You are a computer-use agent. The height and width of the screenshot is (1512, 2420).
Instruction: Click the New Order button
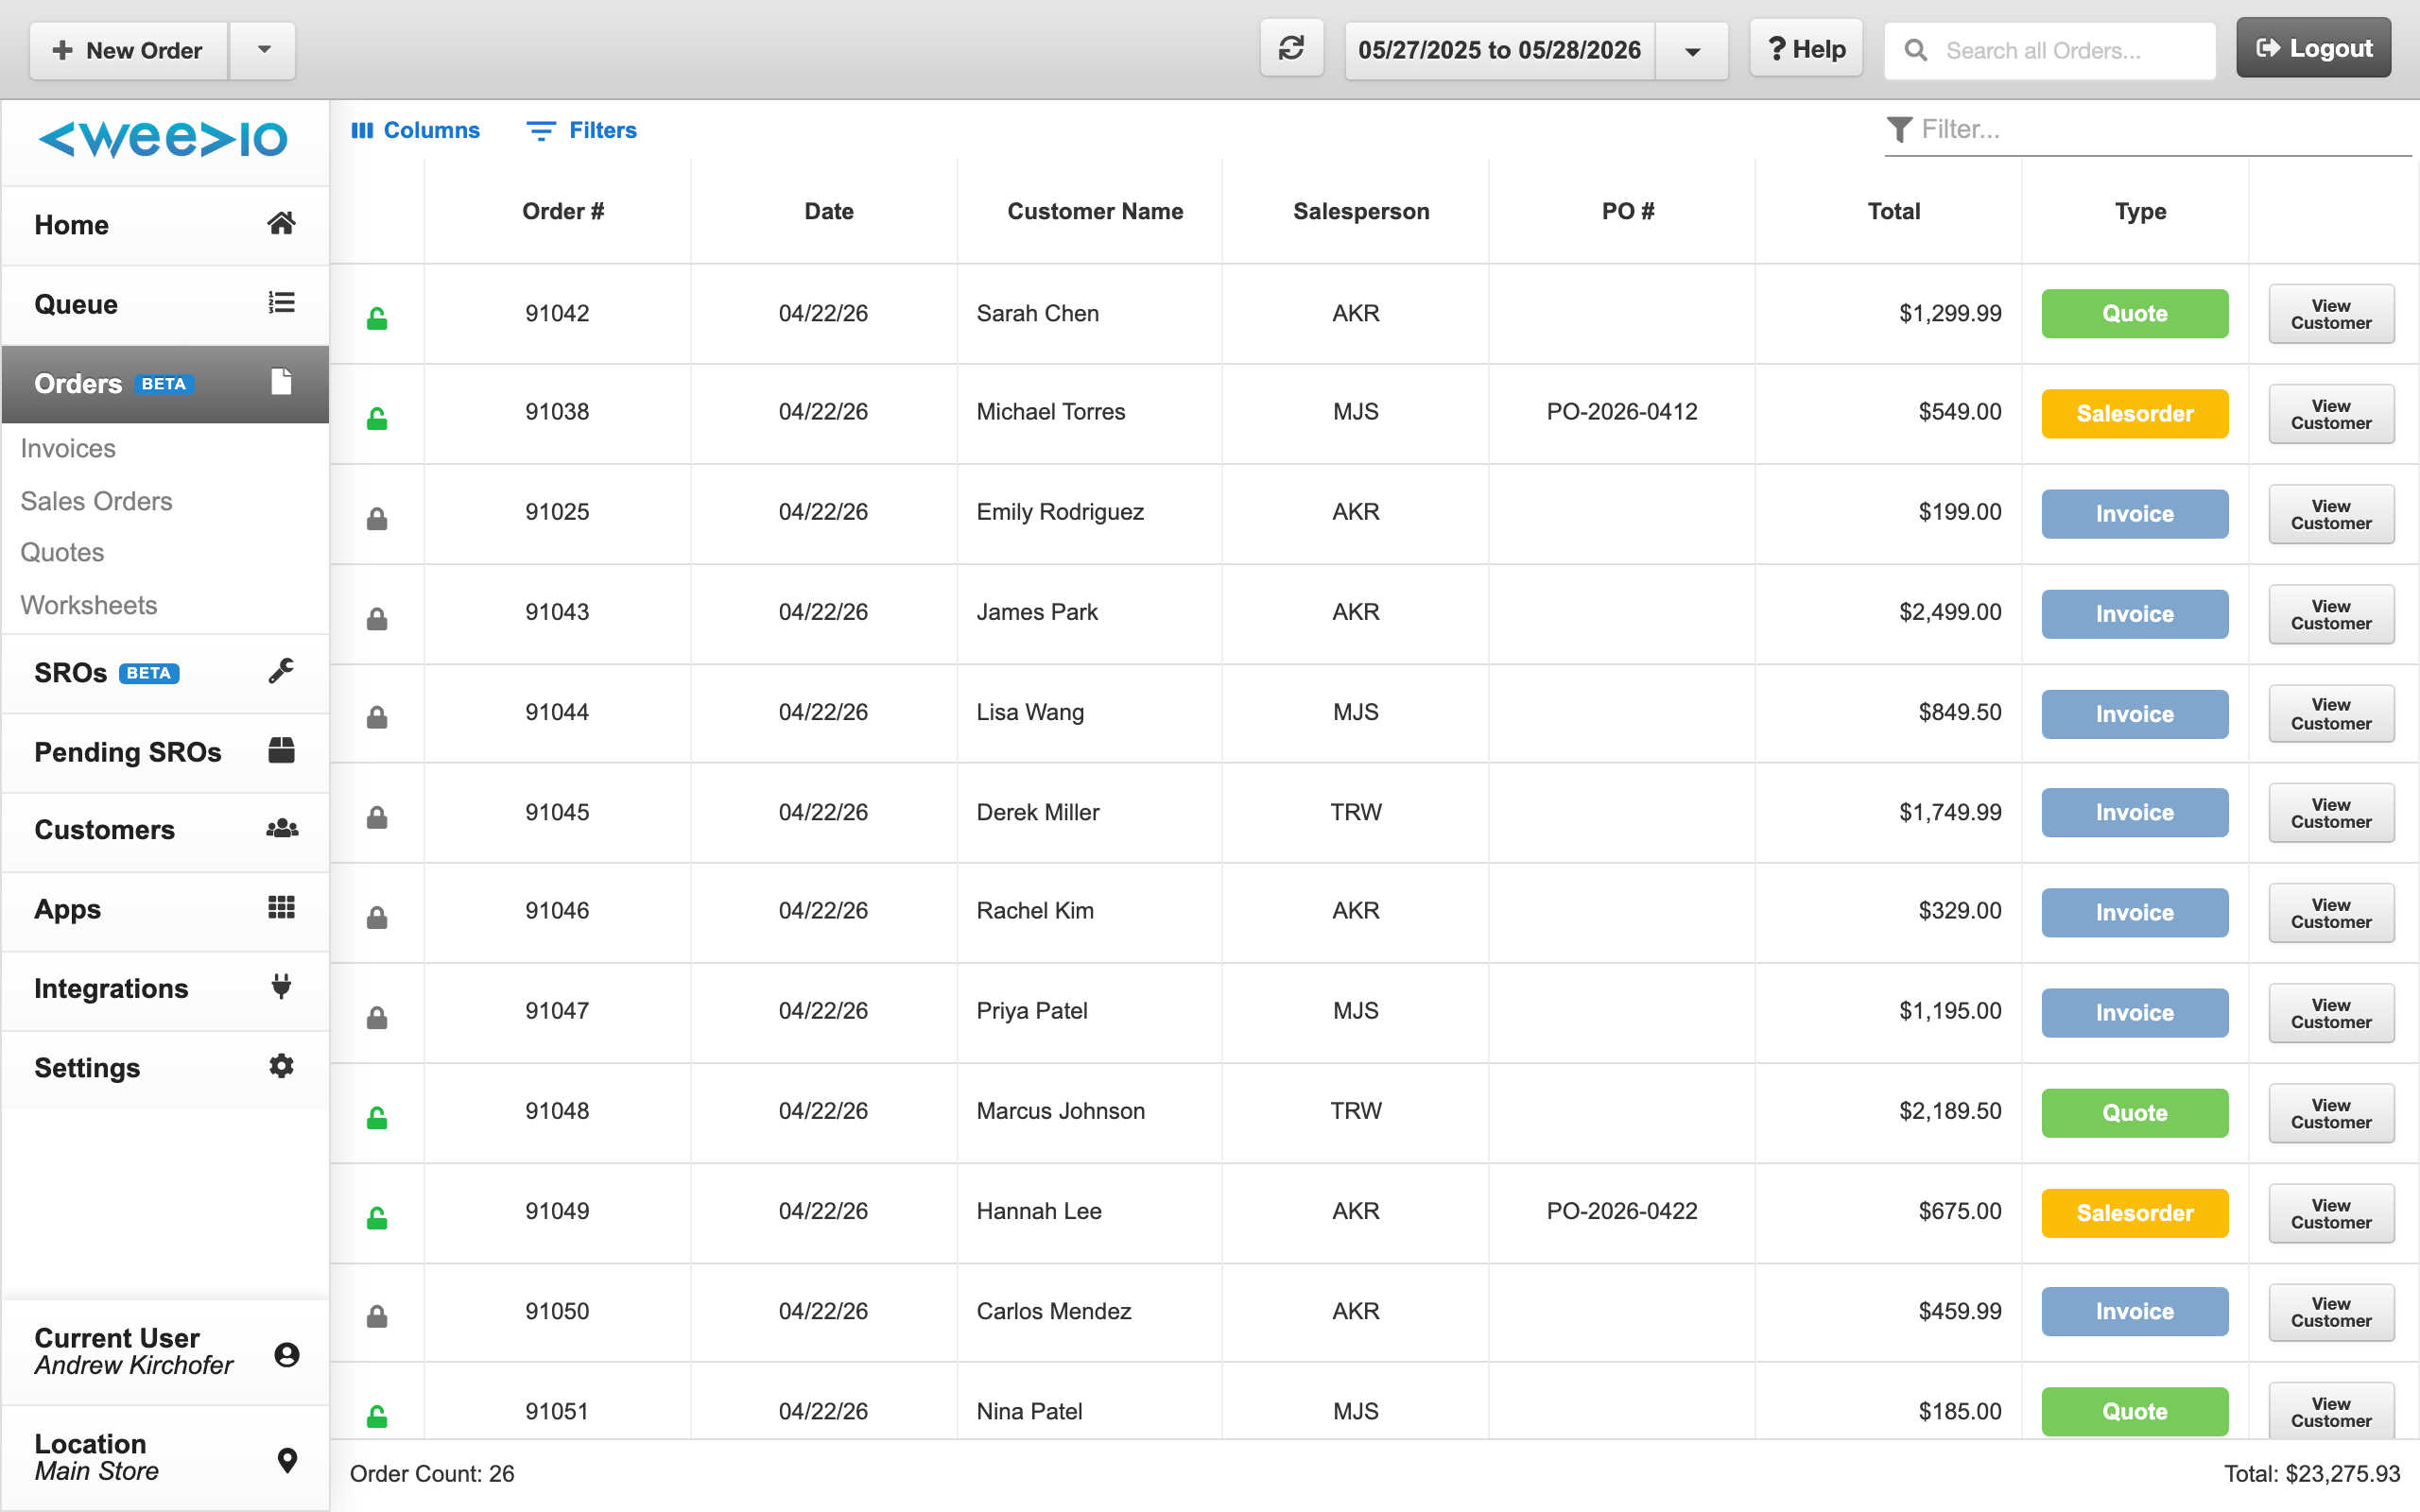(129, 50)
